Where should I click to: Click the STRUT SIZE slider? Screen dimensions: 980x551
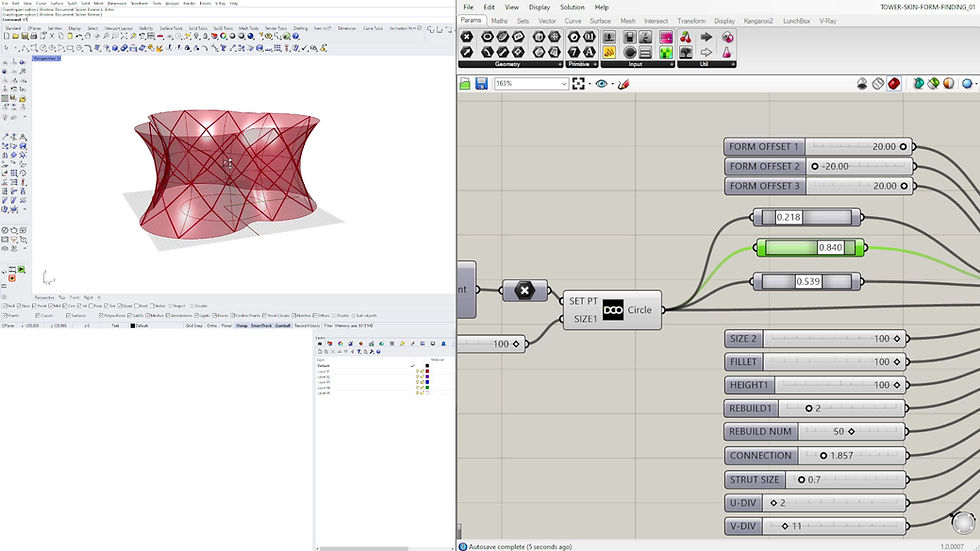(x=815, y=480)
